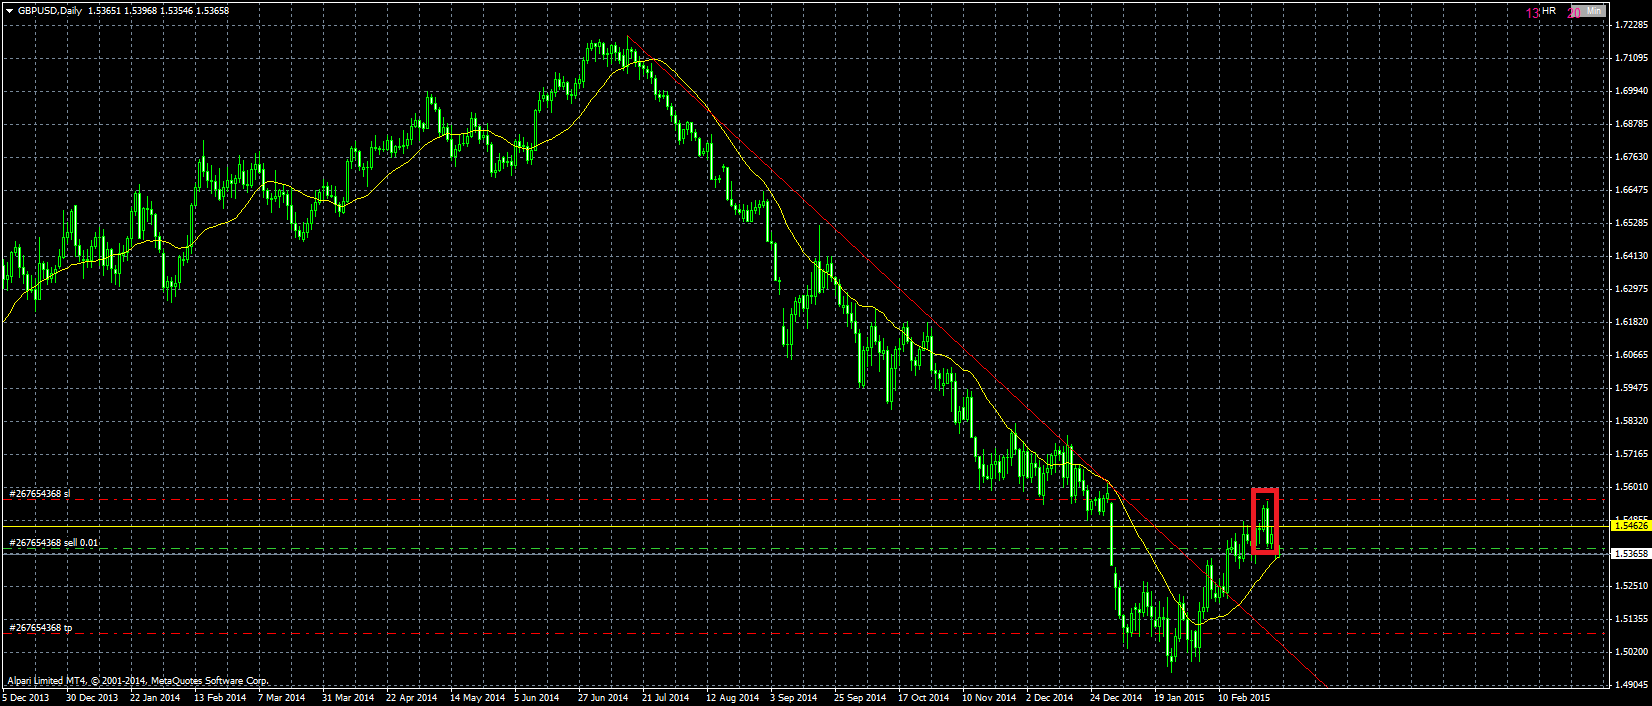Click the 5 Dec 2013 date label
The width and height of the screenshot is (1652, 706).
pyautogui.click(x=26, y=698)
